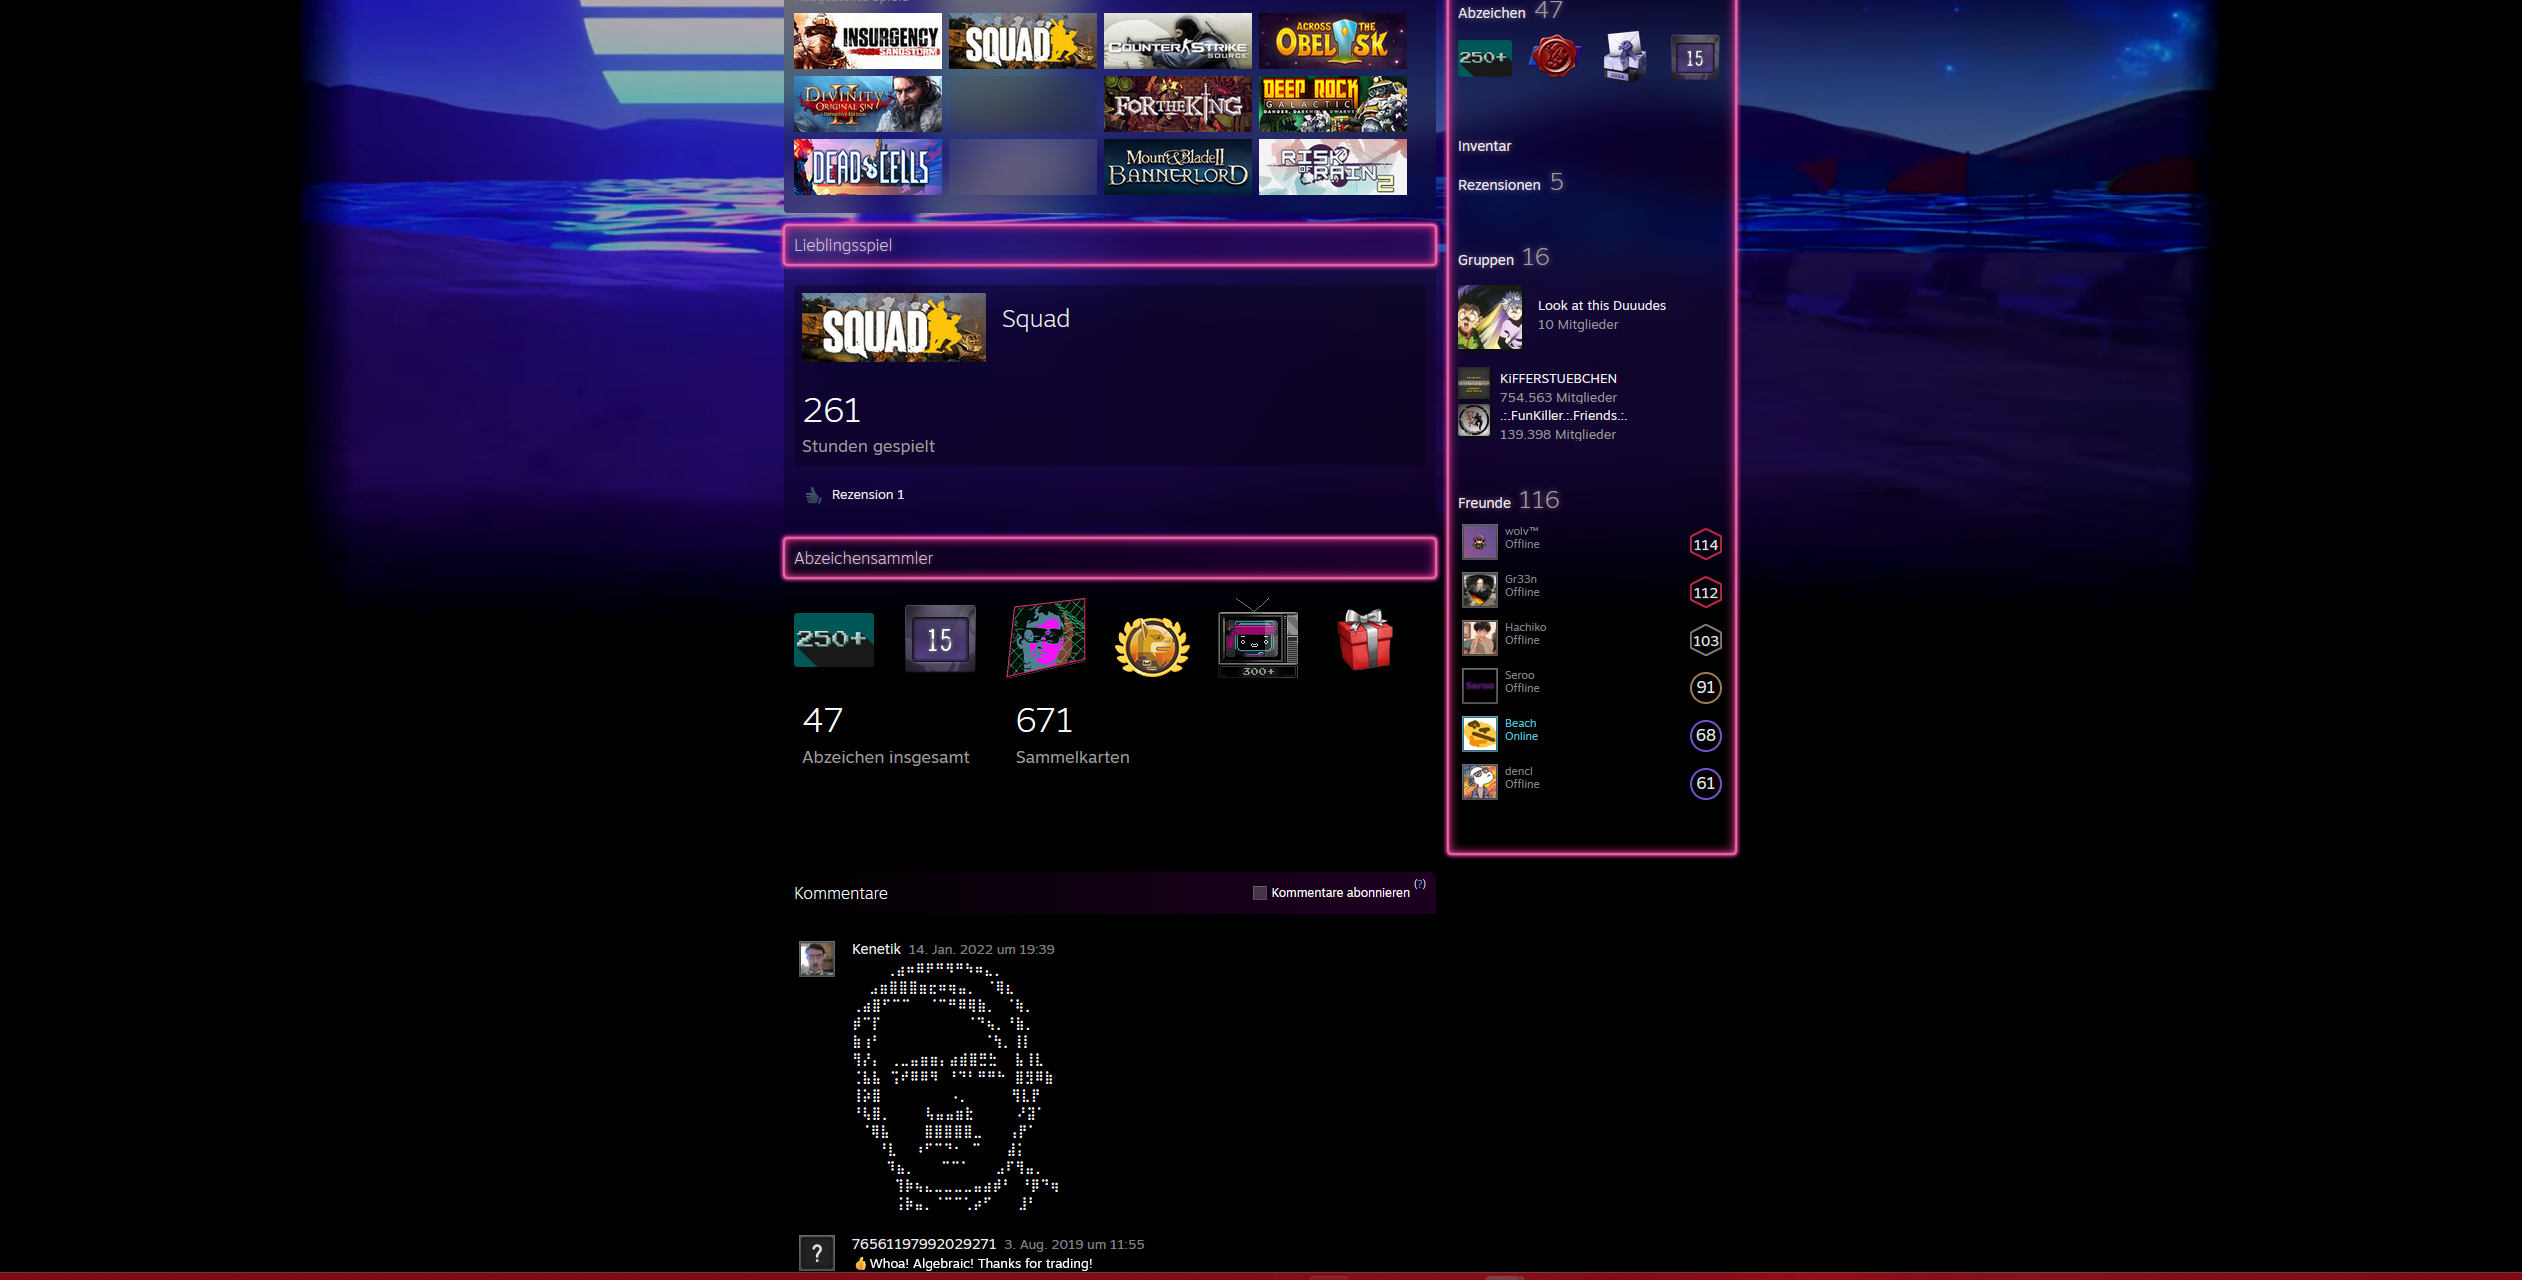The height and width of the screenshot is (1280, 2522).
Task: Click the golden laurel badge icon
Action: pos(1152,646)
